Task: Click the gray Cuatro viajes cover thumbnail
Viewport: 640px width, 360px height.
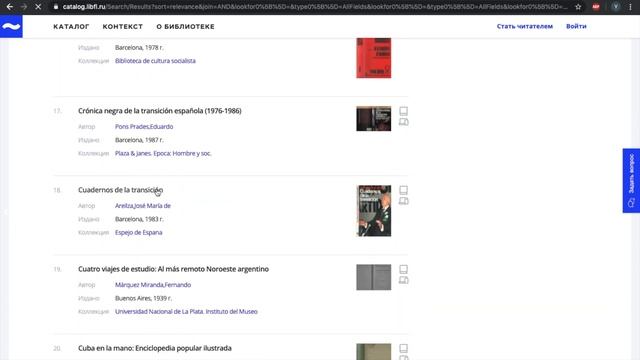Action: (x=373, y=277)
